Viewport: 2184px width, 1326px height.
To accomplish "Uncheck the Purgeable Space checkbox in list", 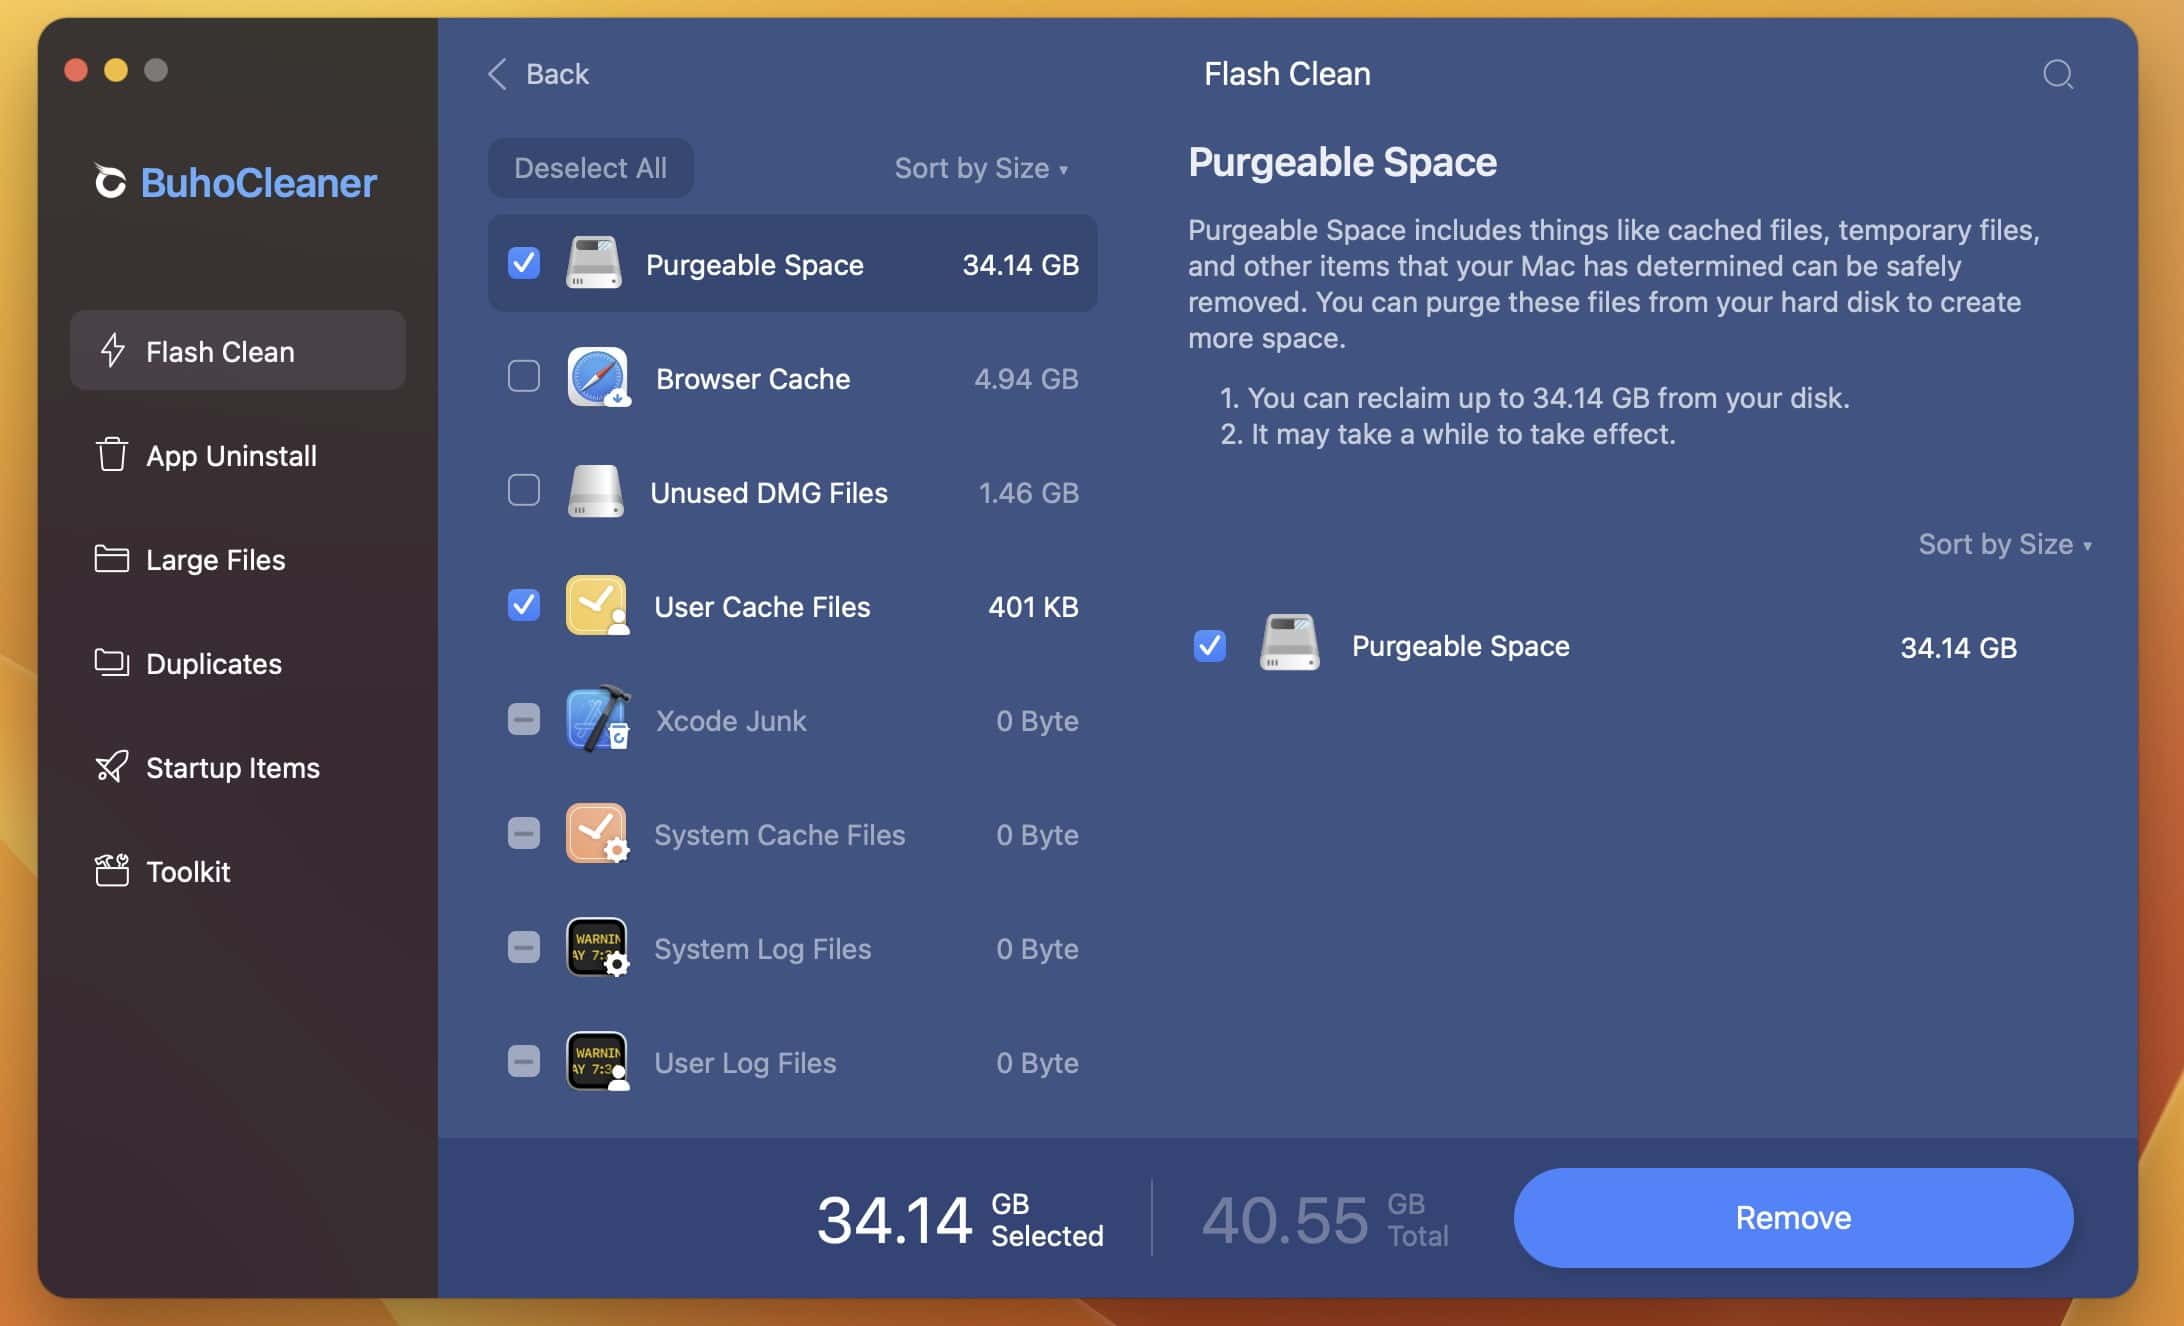I will (x=524, y=263).
